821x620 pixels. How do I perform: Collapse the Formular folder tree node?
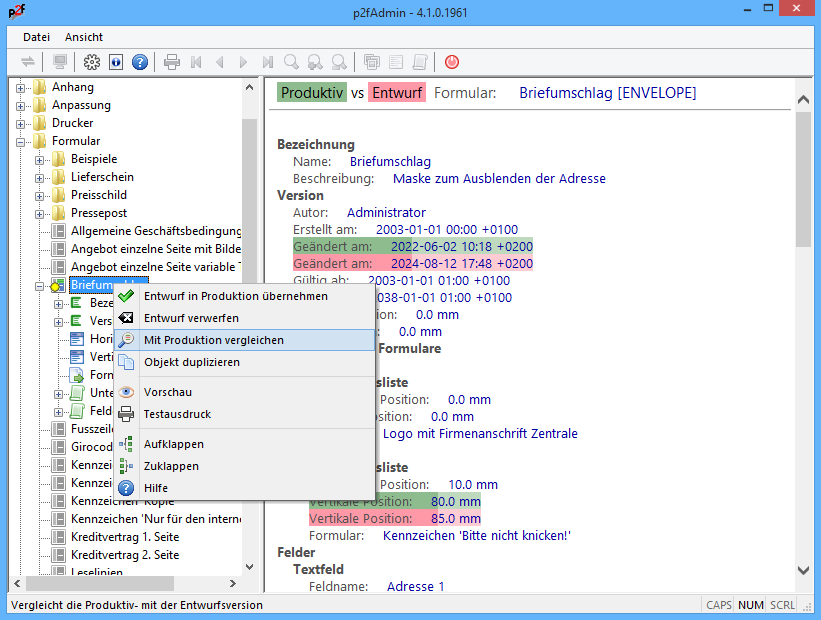21,141
